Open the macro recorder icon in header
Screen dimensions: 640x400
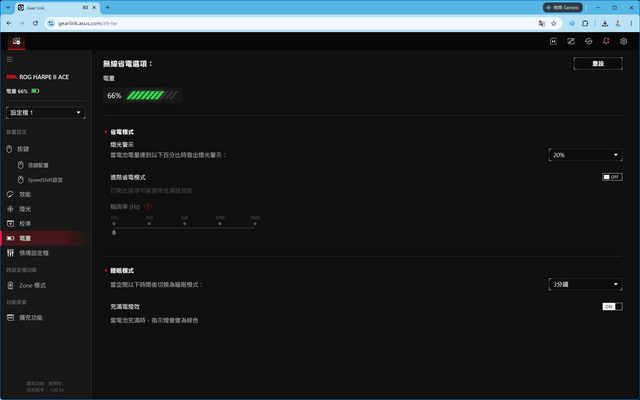(553, 41)
